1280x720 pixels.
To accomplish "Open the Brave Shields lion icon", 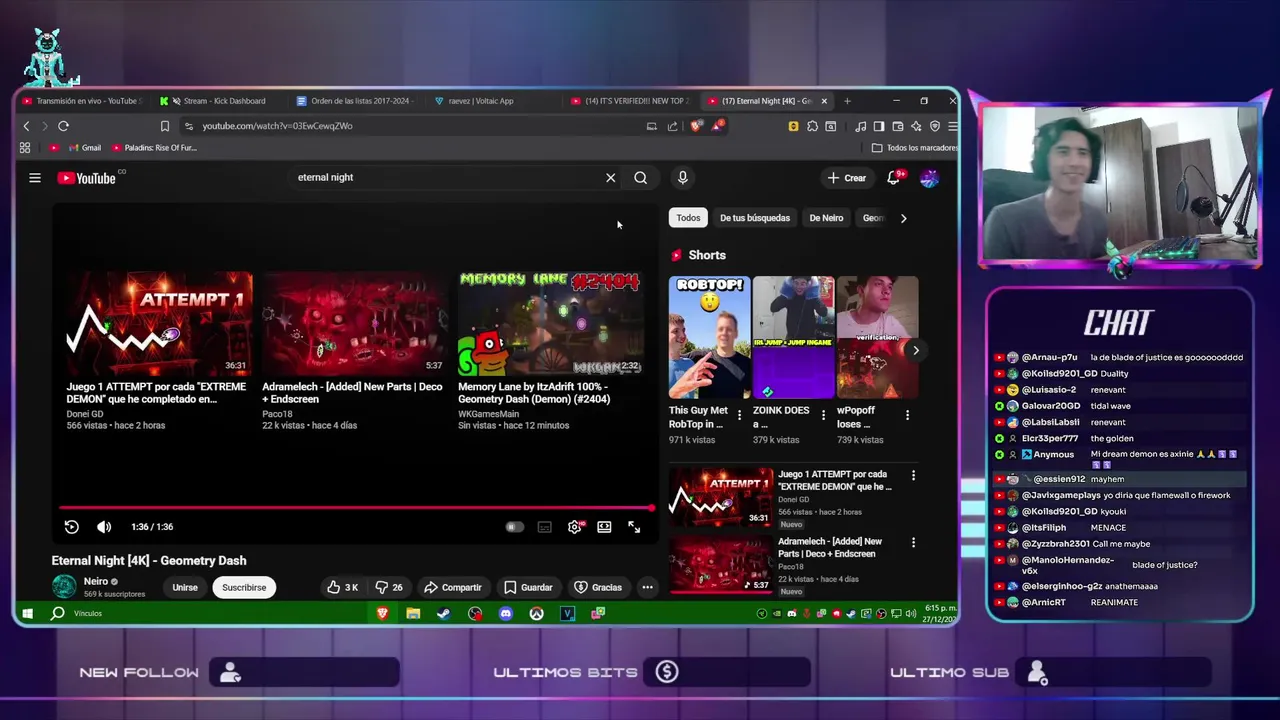I will (697, 126).
